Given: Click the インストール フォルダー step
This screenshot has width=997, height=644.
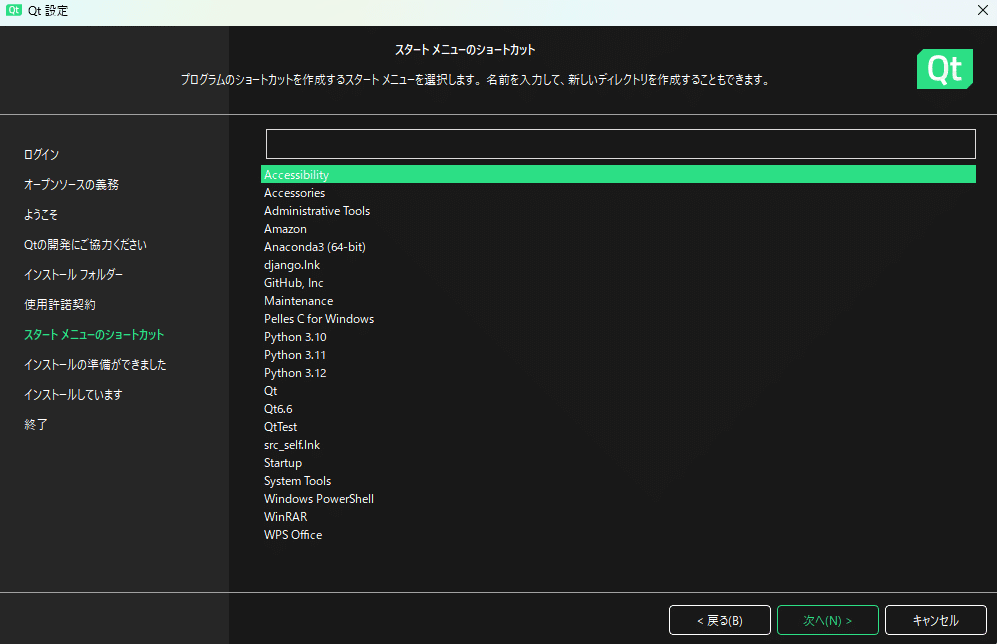Looking at the screenshot, I should tap(73, 274).
